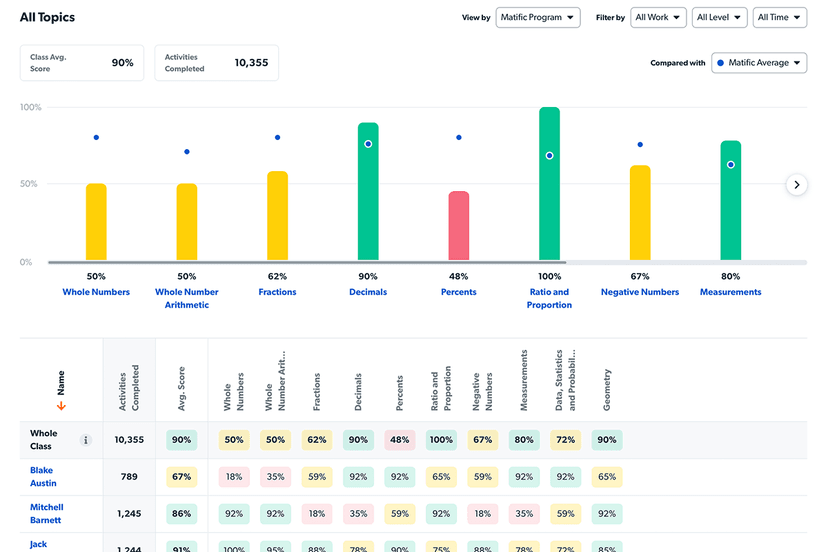Open the Matific Program view dropdown

click(538, 18)
